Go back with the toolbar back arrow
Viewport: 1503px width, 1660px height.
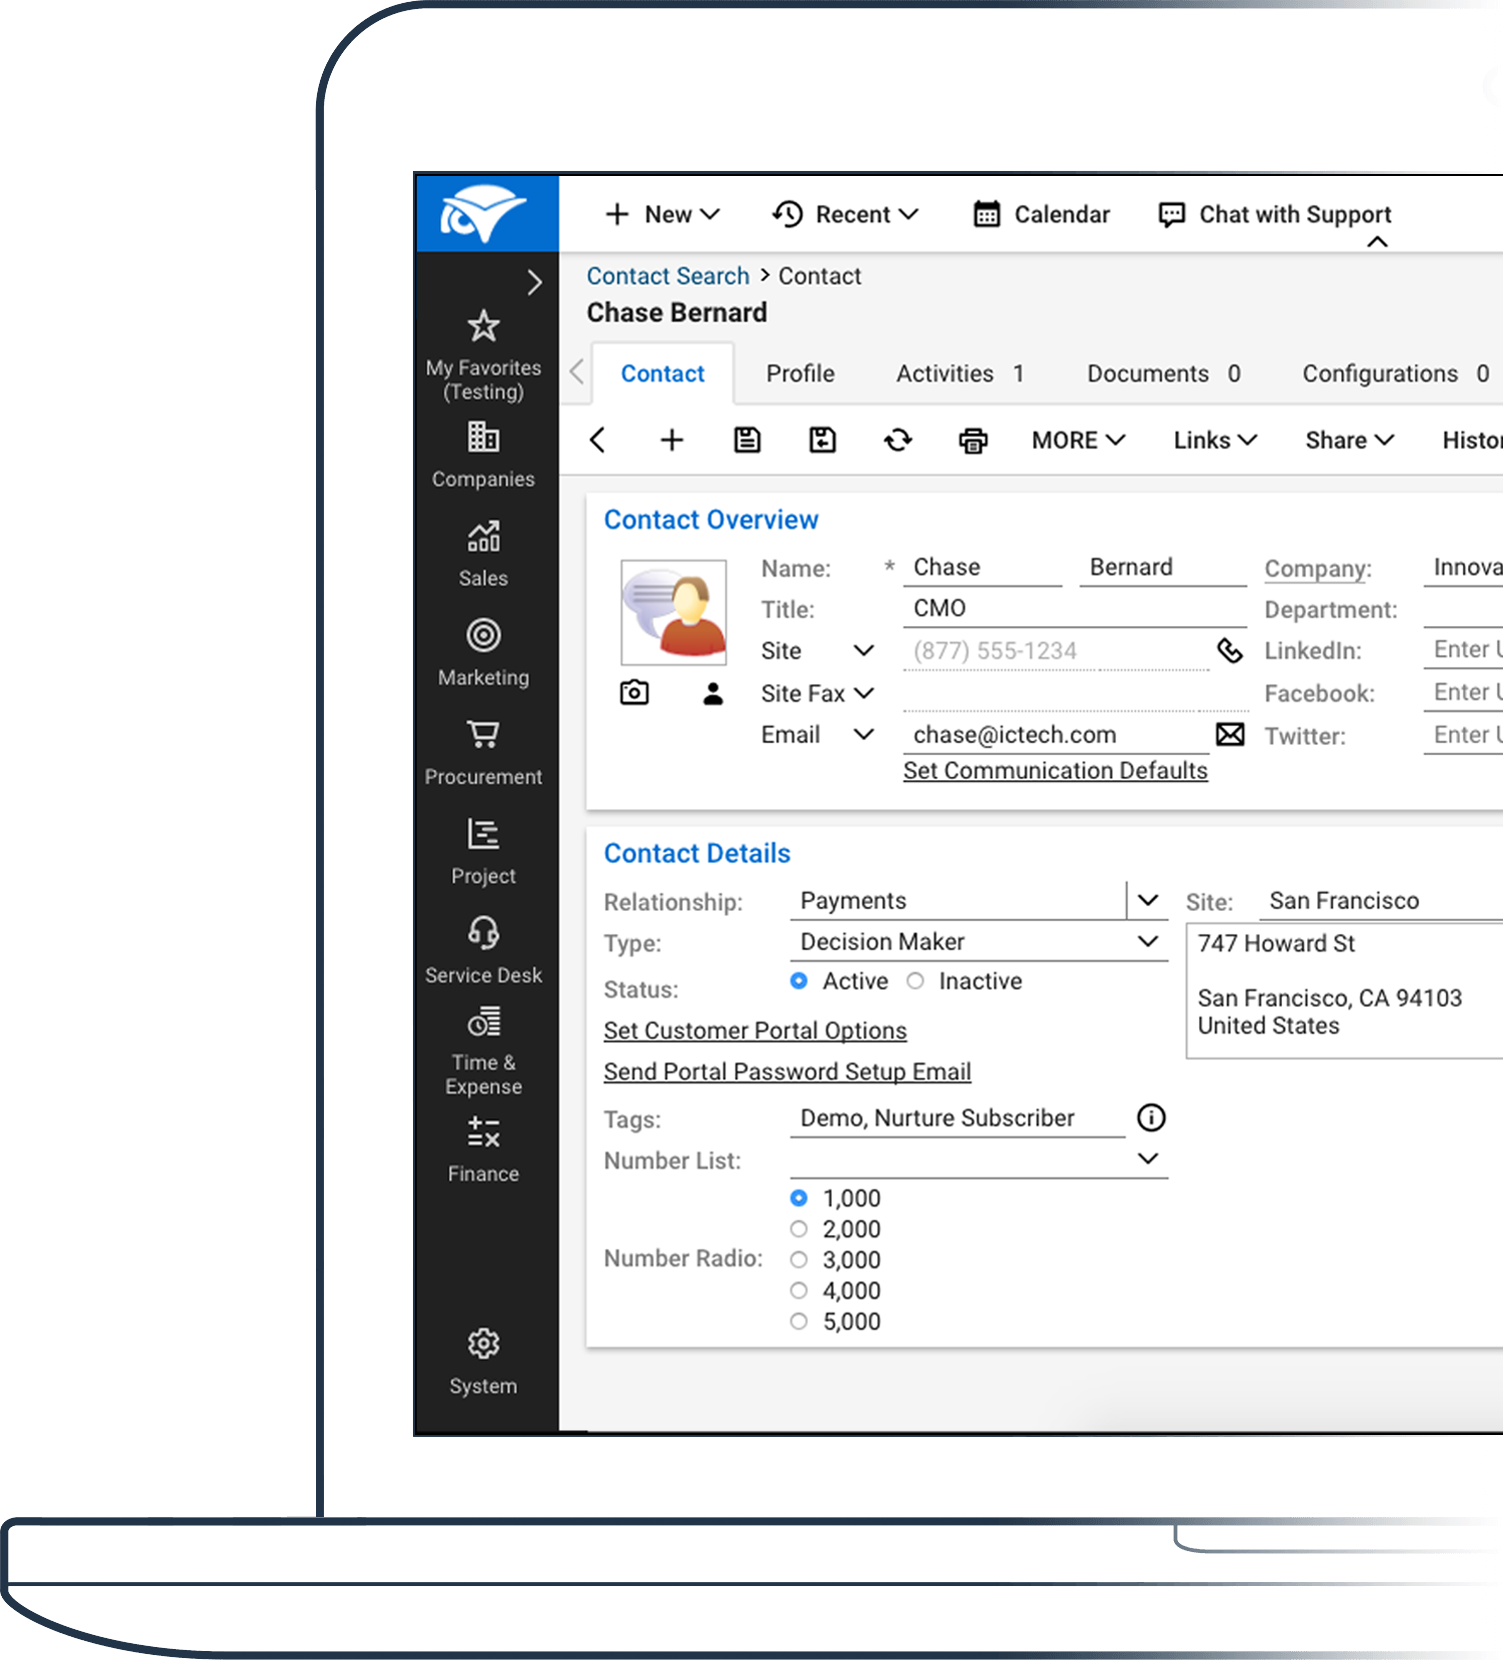click(x=598, y=440)
